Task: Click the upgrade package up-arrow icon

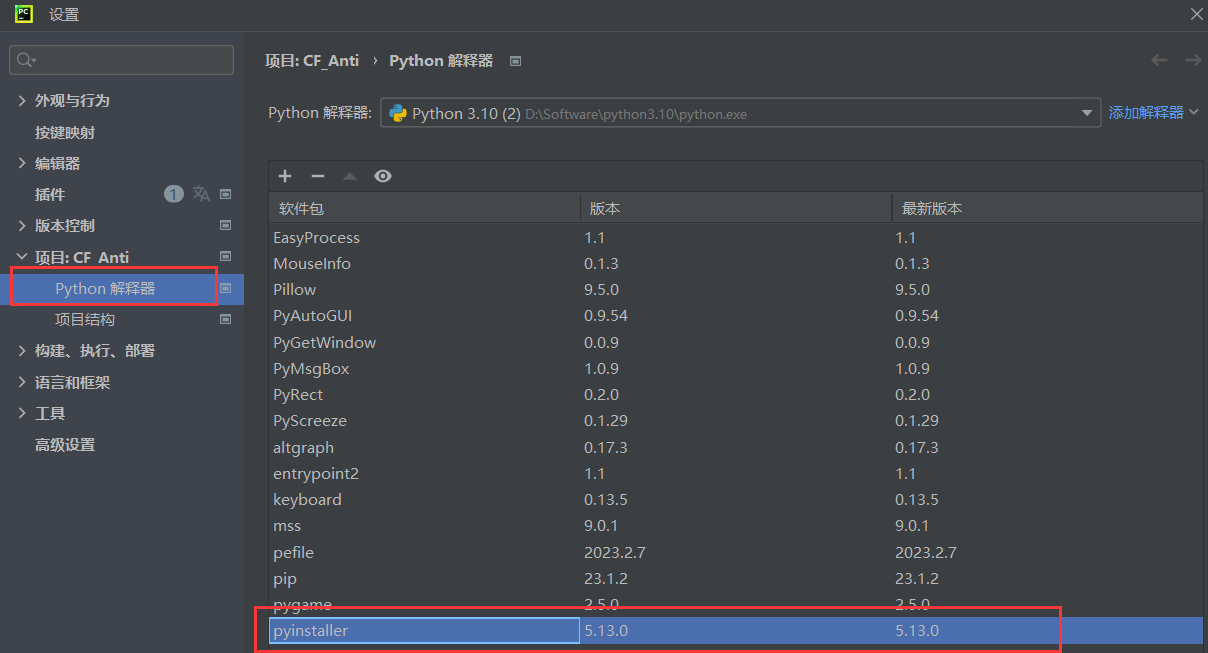Action: pos(350,176)
